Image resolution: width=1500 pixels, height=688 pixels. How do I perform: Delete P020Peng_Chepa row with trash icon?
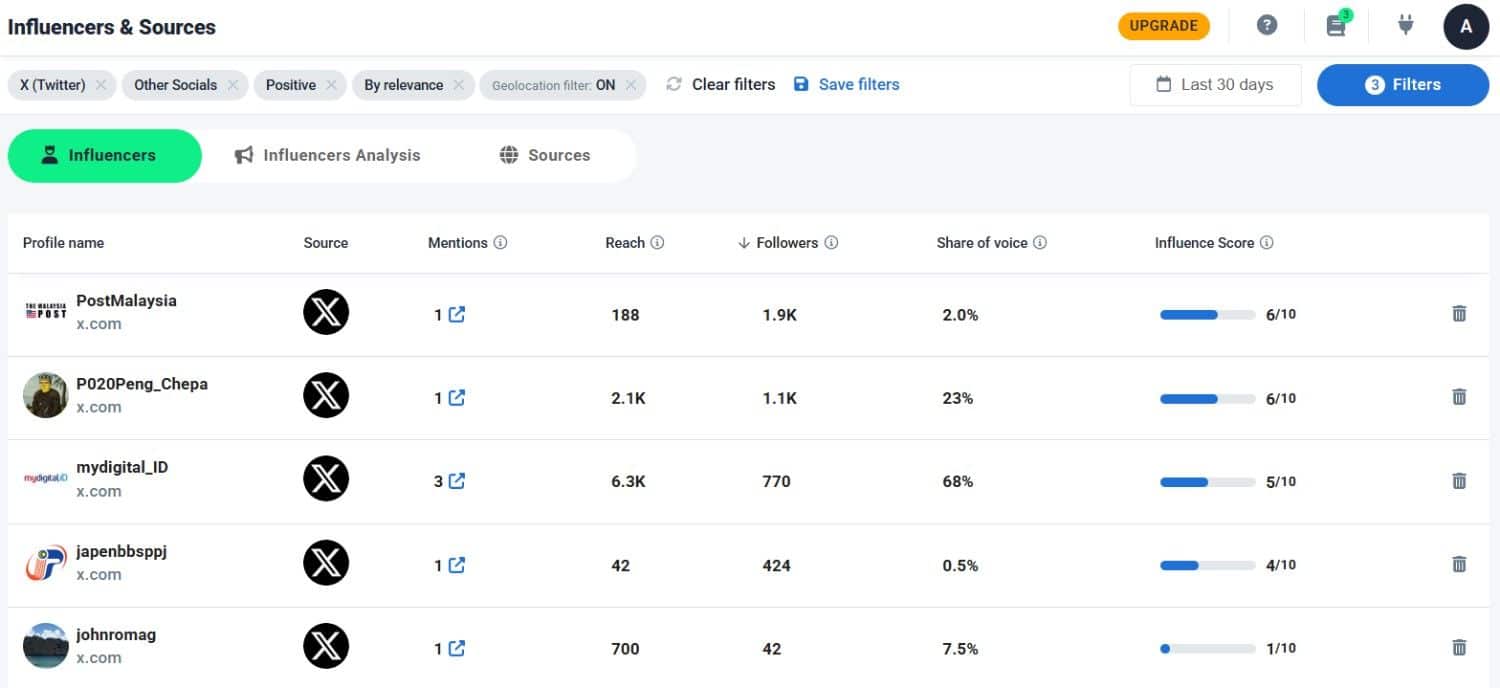click(1459, 397)
